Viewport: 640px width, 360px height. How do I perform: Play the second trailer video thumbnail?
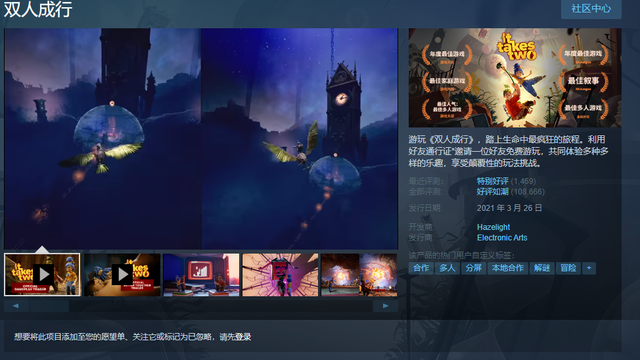(x=122, y=275)
